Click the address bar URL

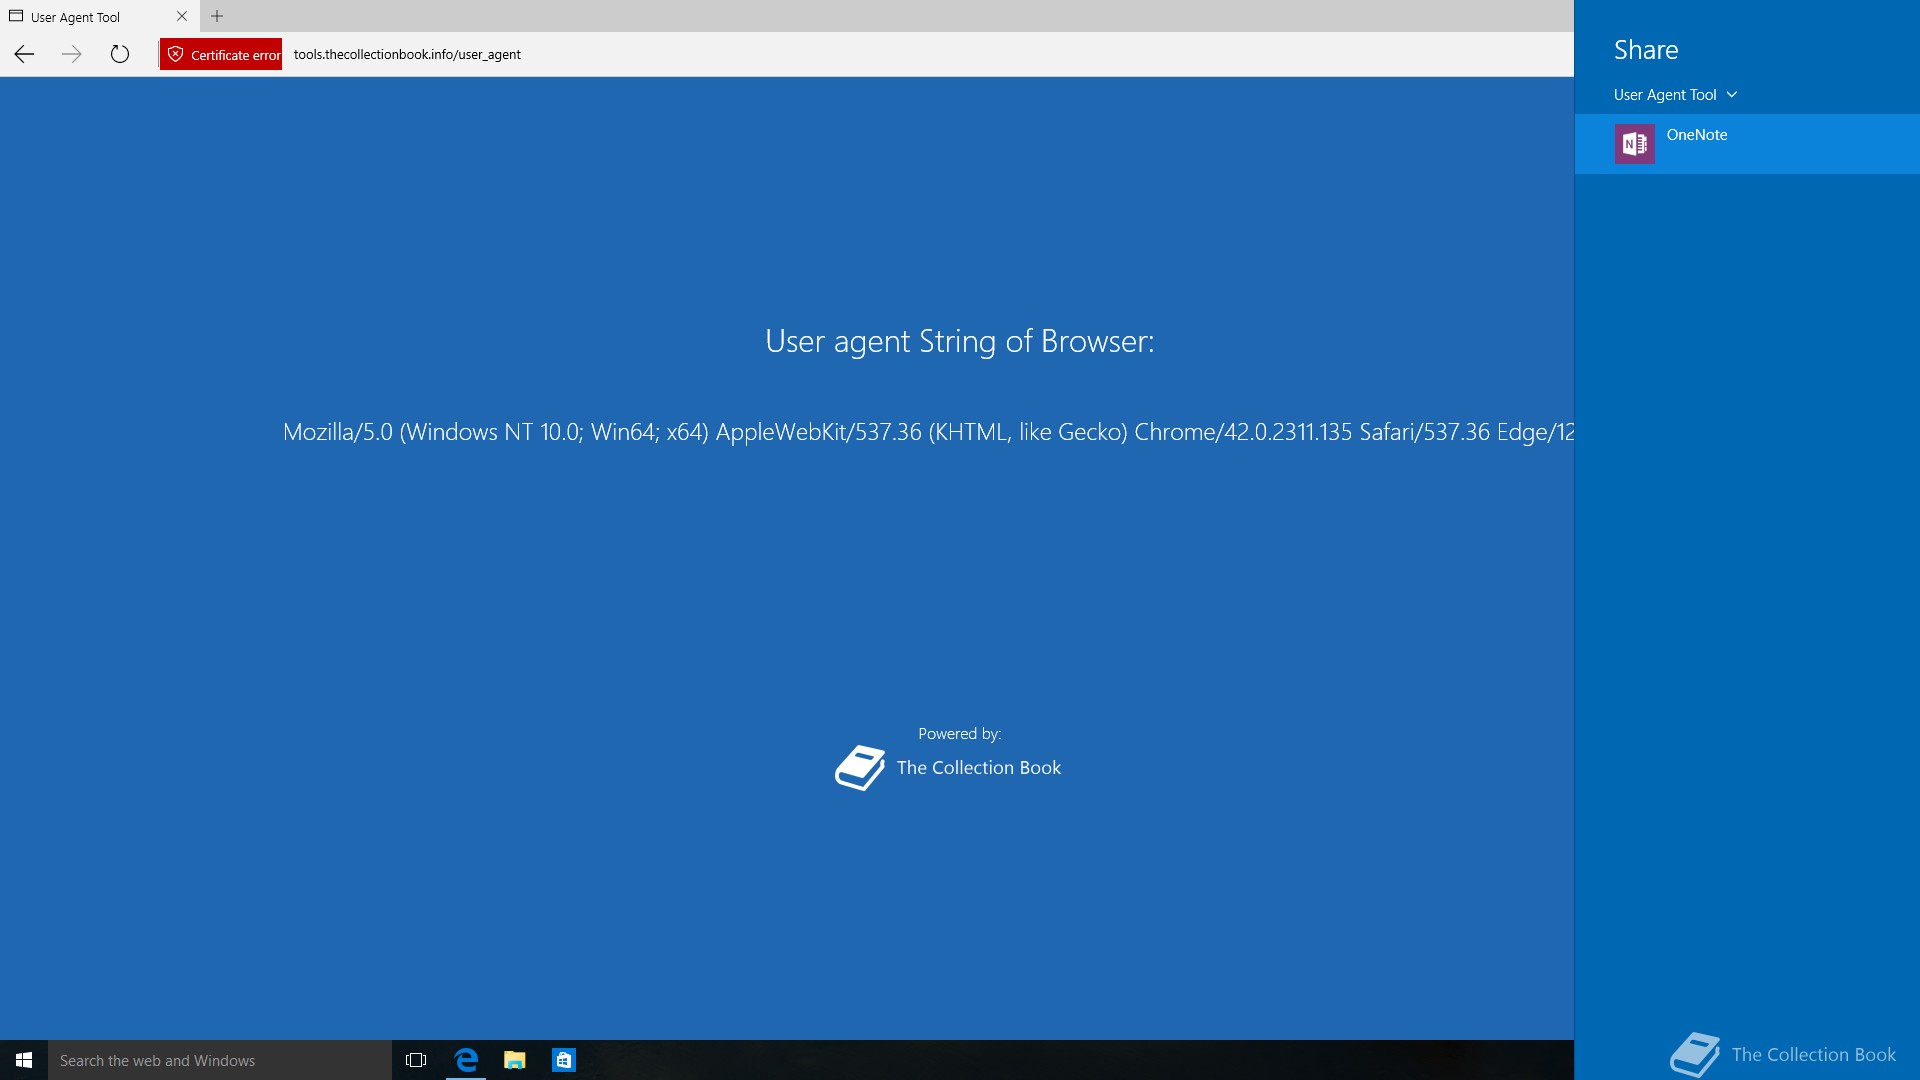click(407, 54)
